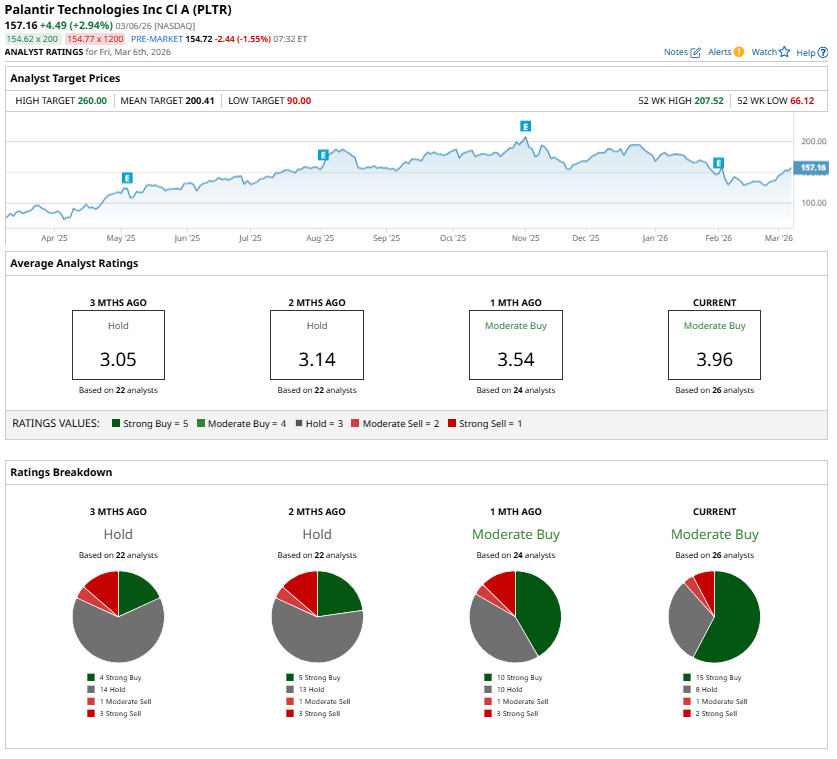Viewport: 837px width, 759px height.
Task: Click the May '25 earnings marker
Action: tap(127, 177)
